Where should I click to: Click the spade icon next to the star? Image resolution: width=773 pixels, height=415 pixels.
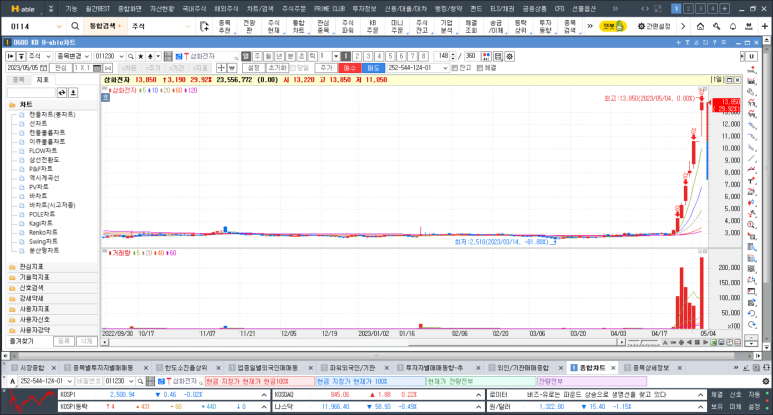coord(150,57)
